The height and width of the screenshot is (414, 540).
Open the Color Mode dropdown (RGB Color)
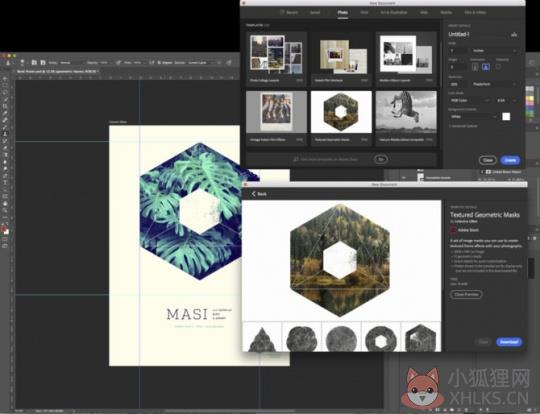point(470,100)
